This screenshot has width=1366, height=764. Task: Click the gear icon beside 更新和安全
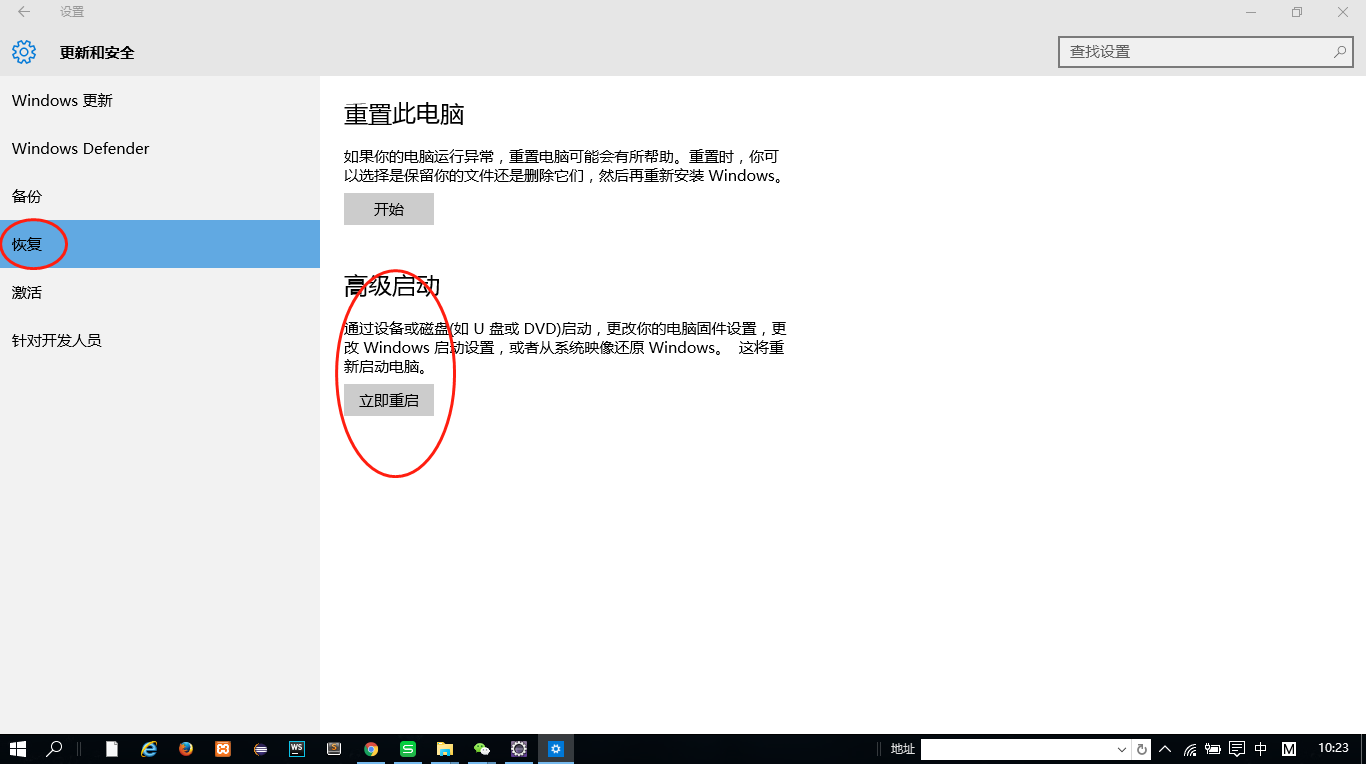[24, 52]
